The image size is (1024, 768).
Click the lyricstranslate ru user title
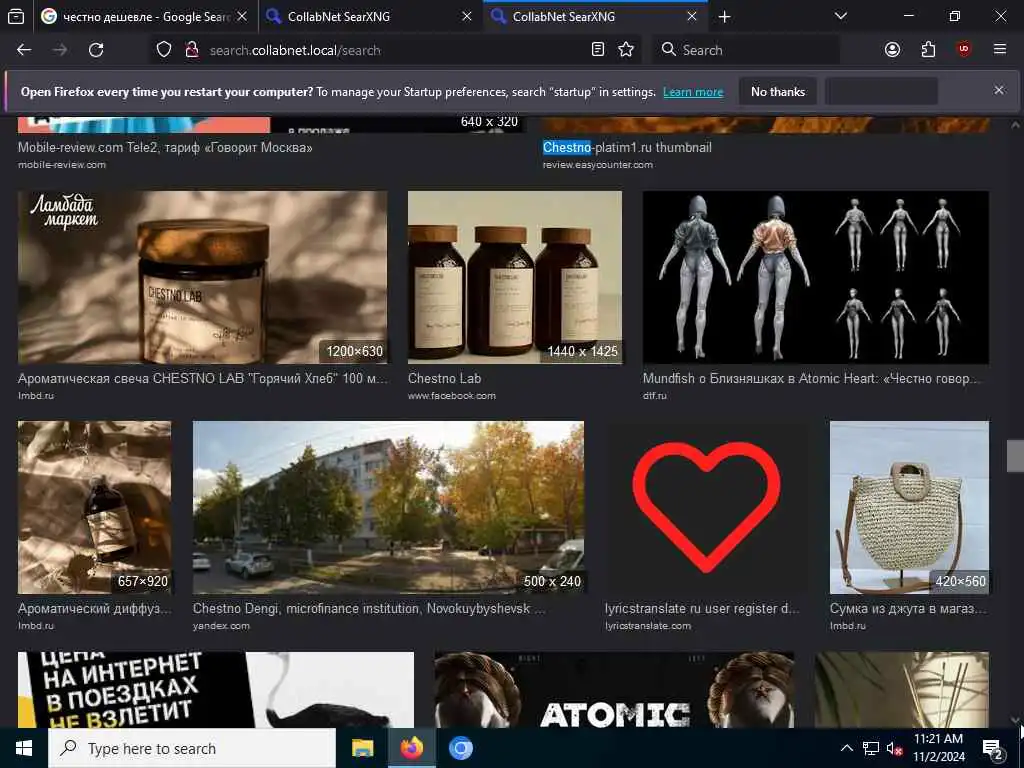(x=702, y=608)
